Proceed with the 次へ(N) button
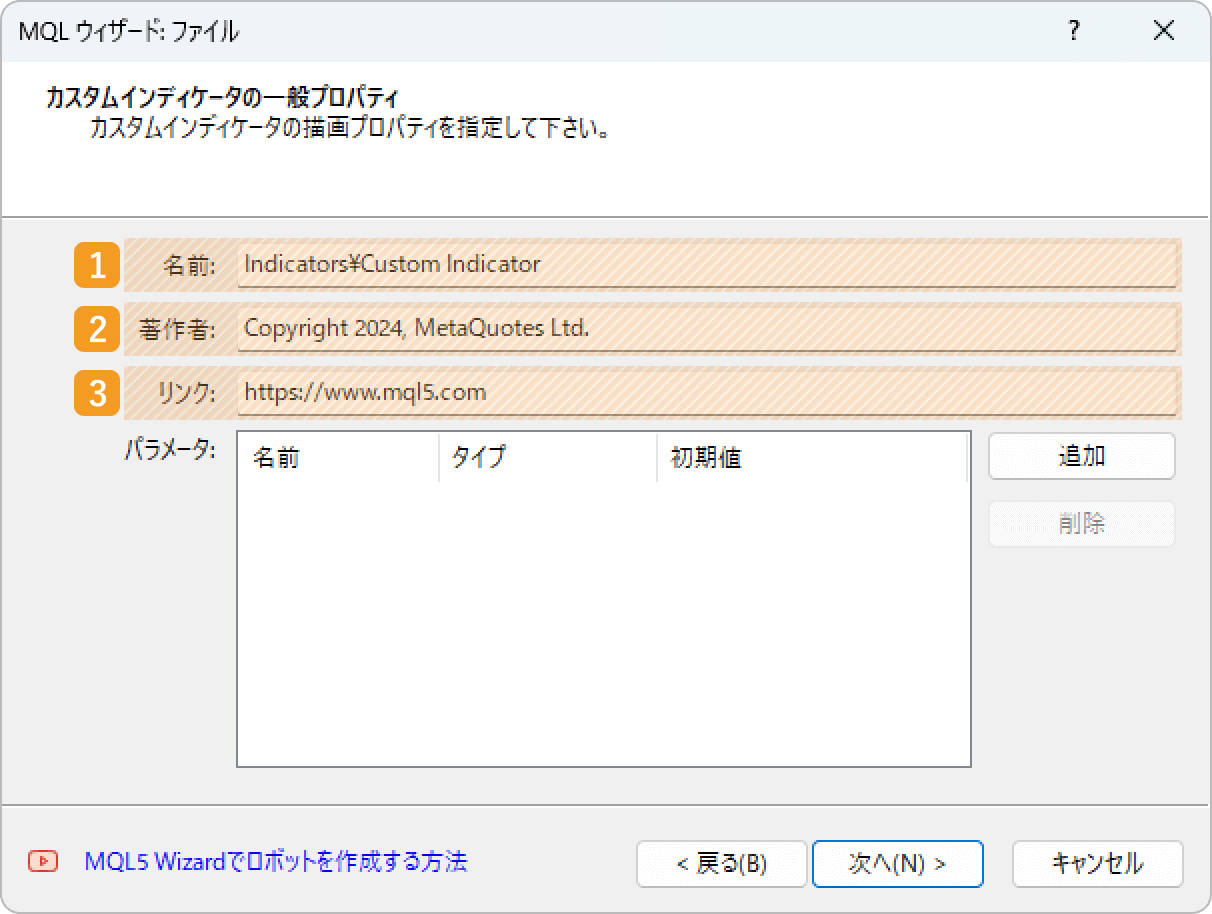 [898, 864]
